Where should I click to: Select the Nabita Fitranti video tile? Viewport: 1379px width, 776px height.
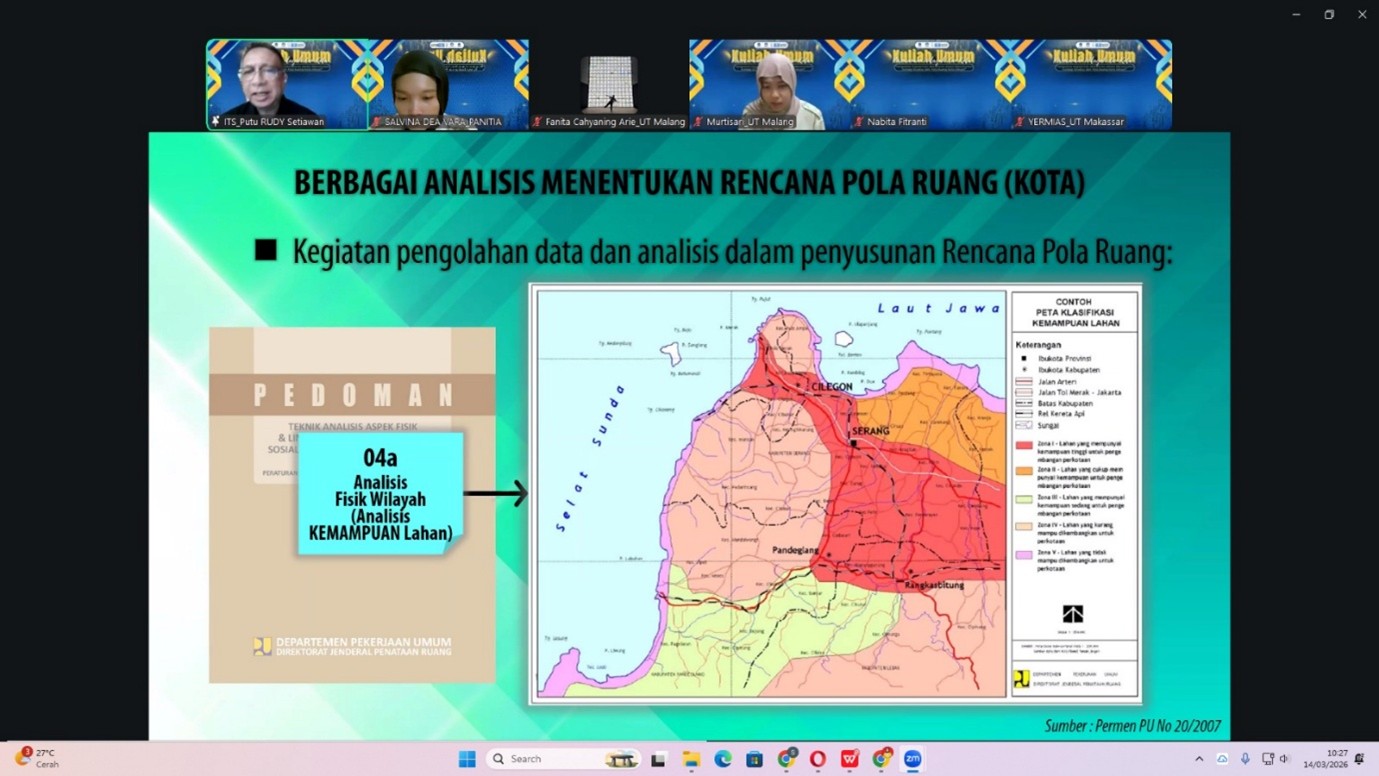click(931, 84)
